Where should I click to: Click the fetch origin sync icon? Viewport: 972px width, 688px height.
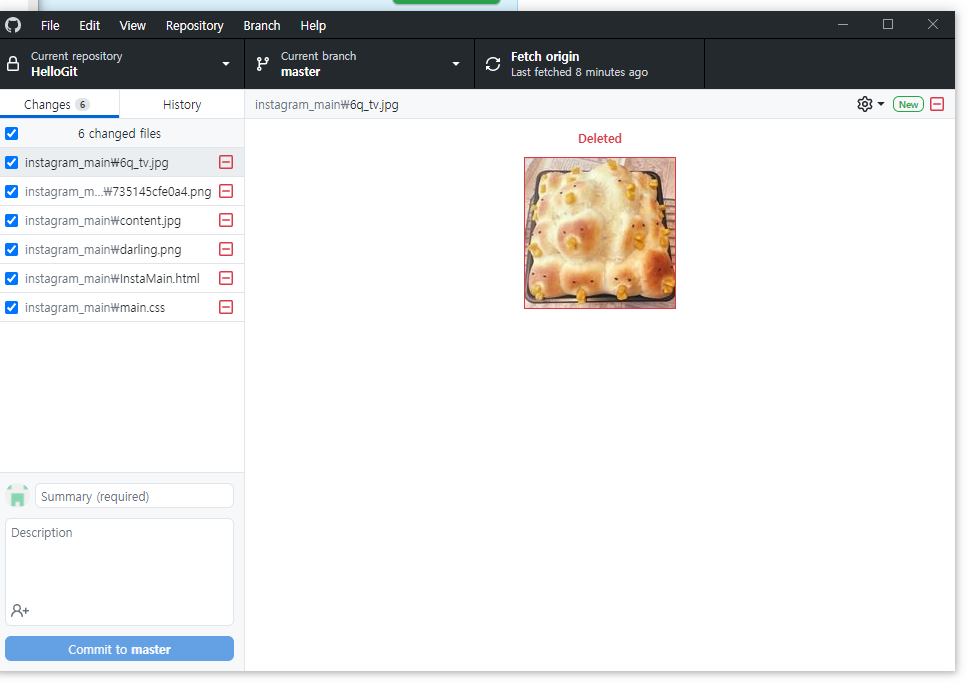[x=493, y=64]
